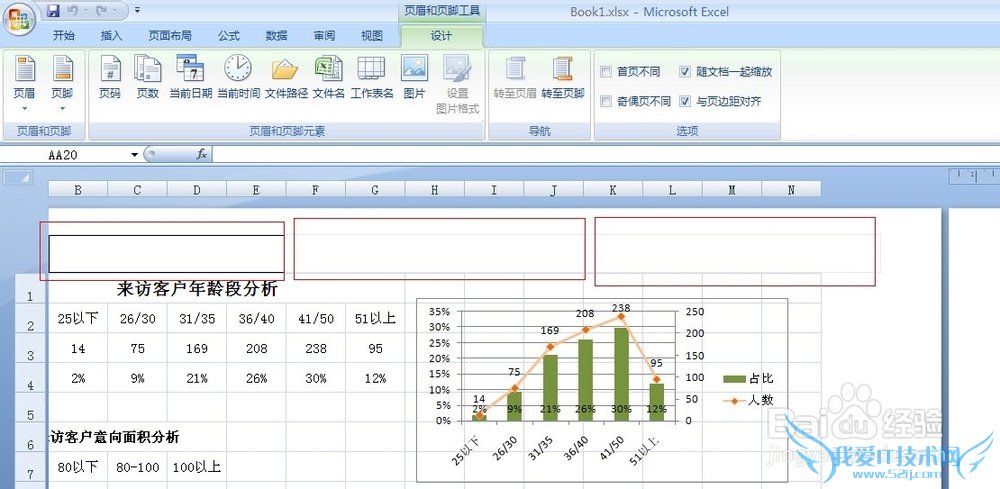
Task: Open the 页面布局 tab
Action: click(170, 36)
